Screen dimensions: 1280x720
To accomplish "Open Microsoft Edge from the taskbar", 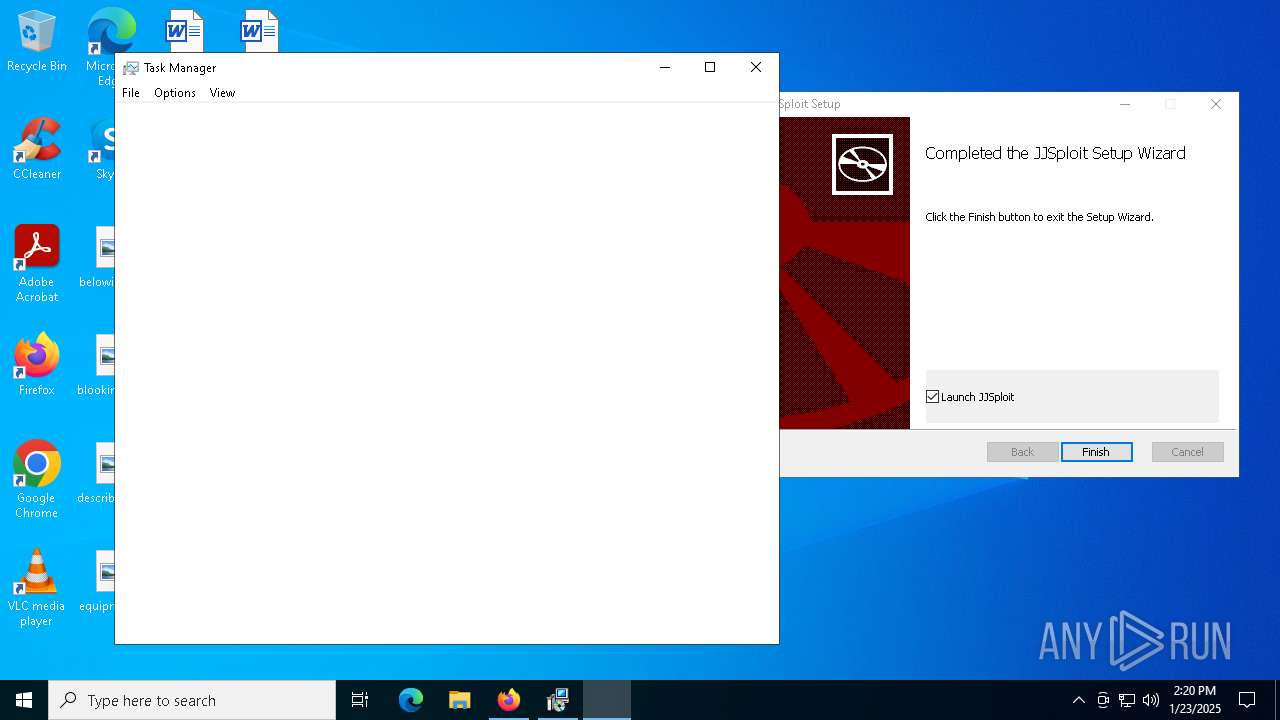I will coord(411,700).
